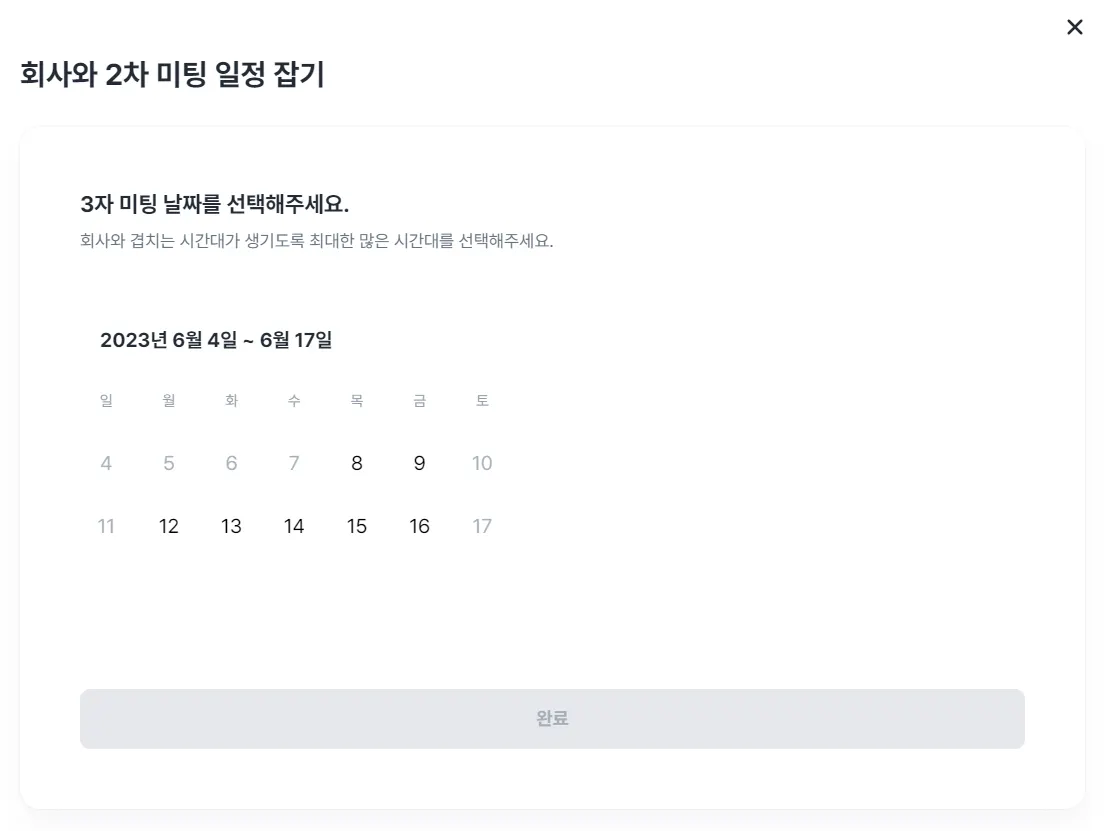Image resolution: width=1104 pixels, height=831 pixels.
Task: Select June 8 on the calendar
Action: 357,464
